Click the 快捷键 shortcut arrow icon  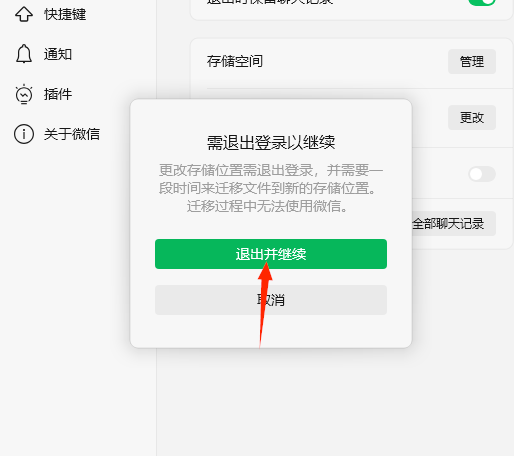coord(24,14)
